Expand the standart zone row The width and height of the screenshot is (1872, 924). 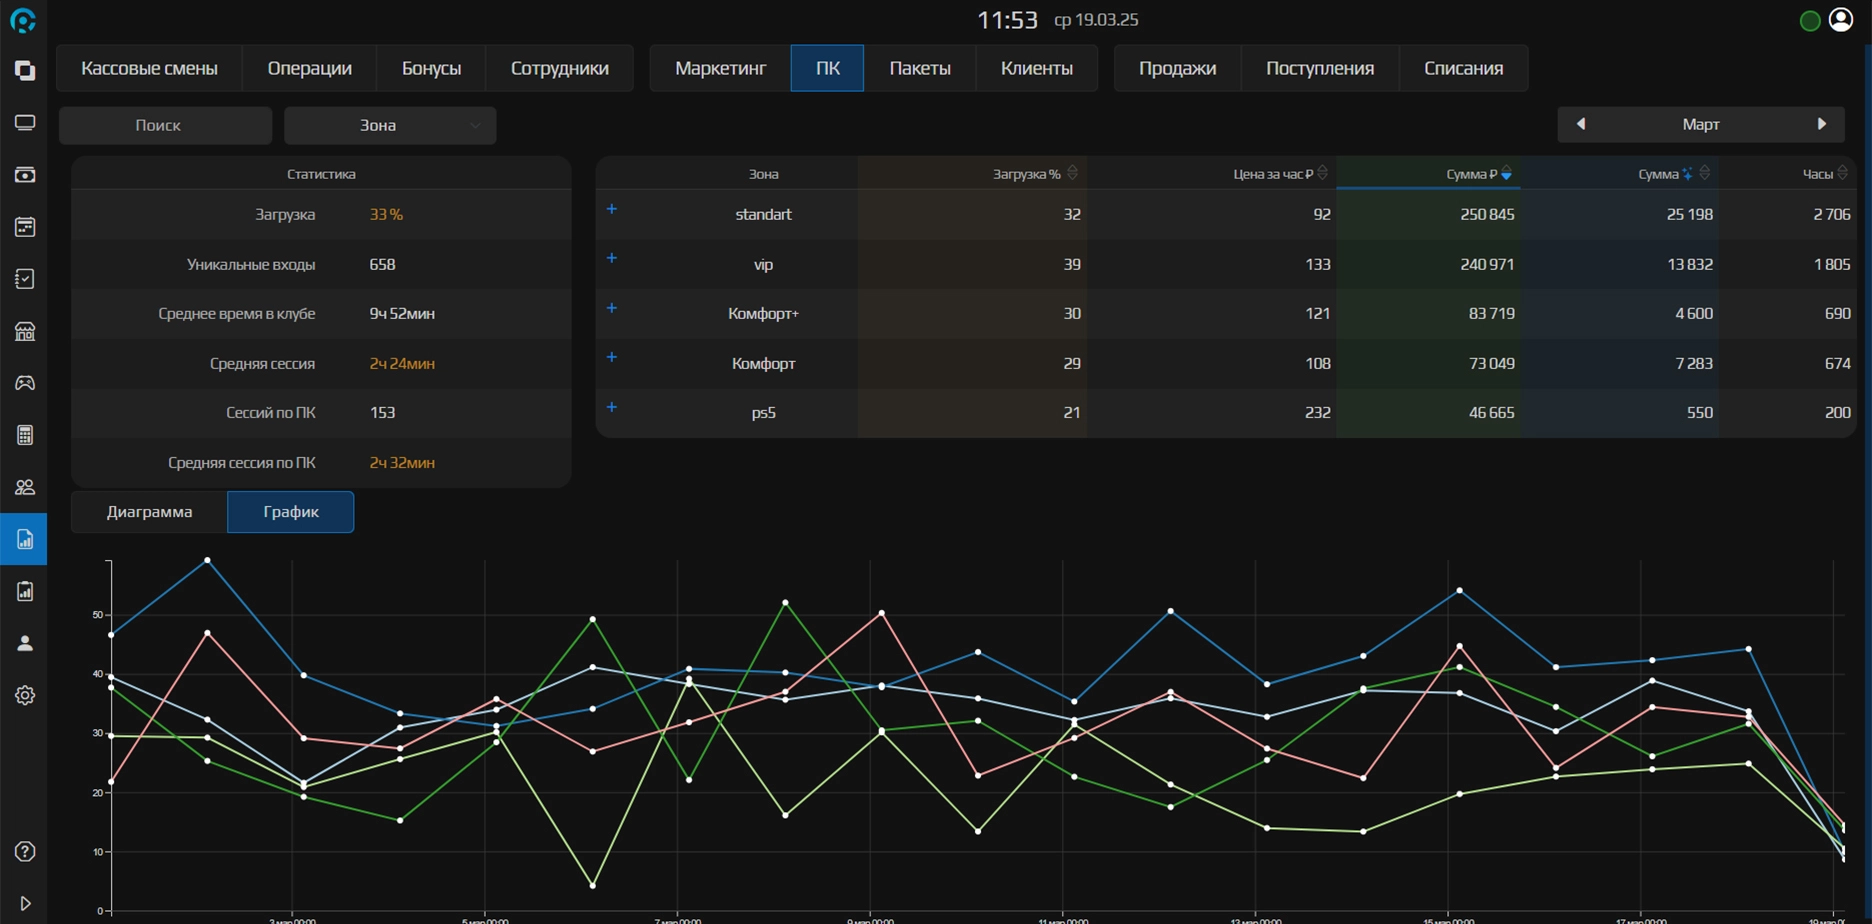(612, 209)
